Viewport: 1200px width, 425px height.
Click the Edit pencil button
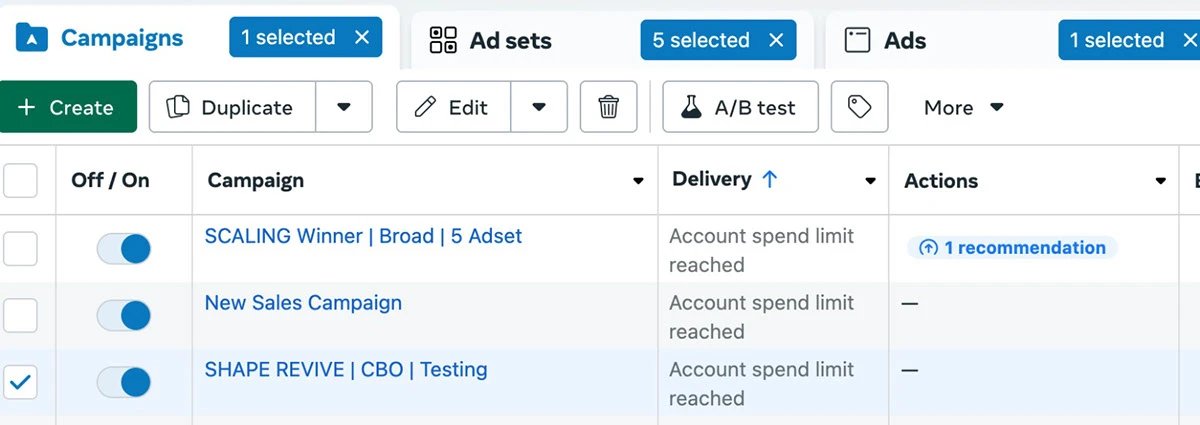click(x=453, y=107)
